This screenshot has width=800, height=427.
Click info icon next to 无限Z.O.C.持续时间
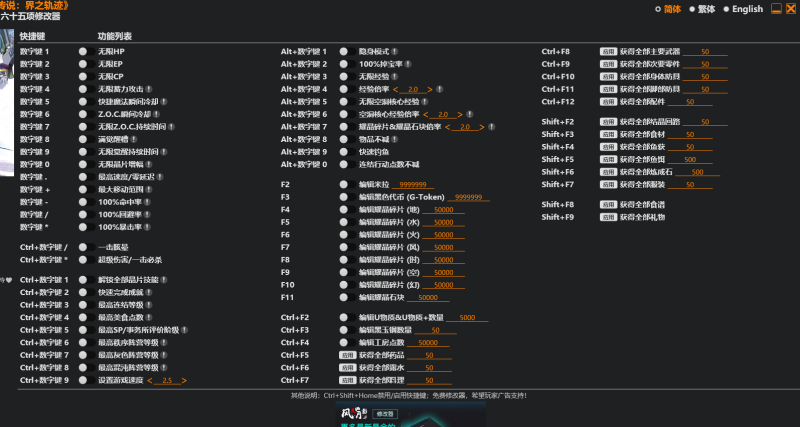click(x=171, y=127)
